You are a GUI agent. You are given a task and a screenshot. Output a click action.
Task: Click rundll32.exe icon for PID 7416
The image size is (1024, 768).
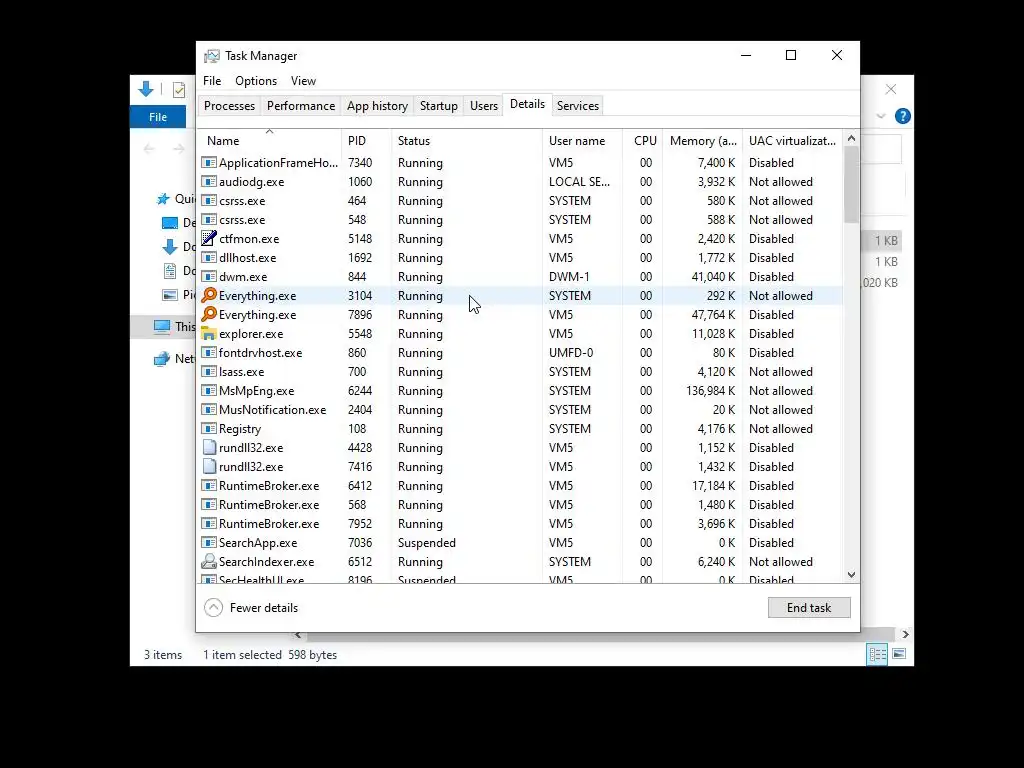[209, 466]
